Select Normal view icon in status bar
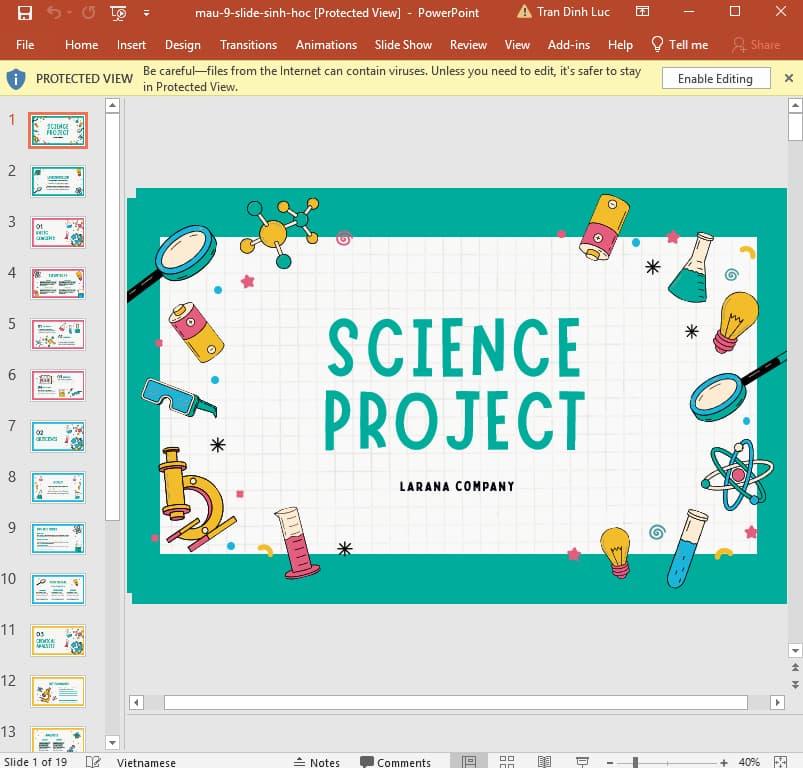Image resolution: width=803 pixels, height=768 pixels. [x=469, y=761]
